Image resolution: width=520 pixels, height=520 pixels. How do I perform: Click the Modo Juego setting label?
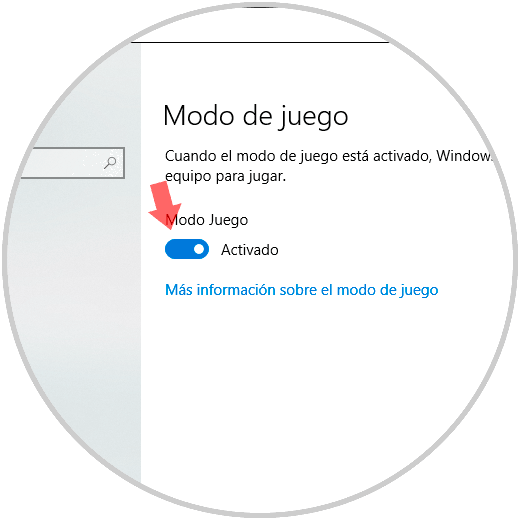pyautogui.click(x=207, y=220)
